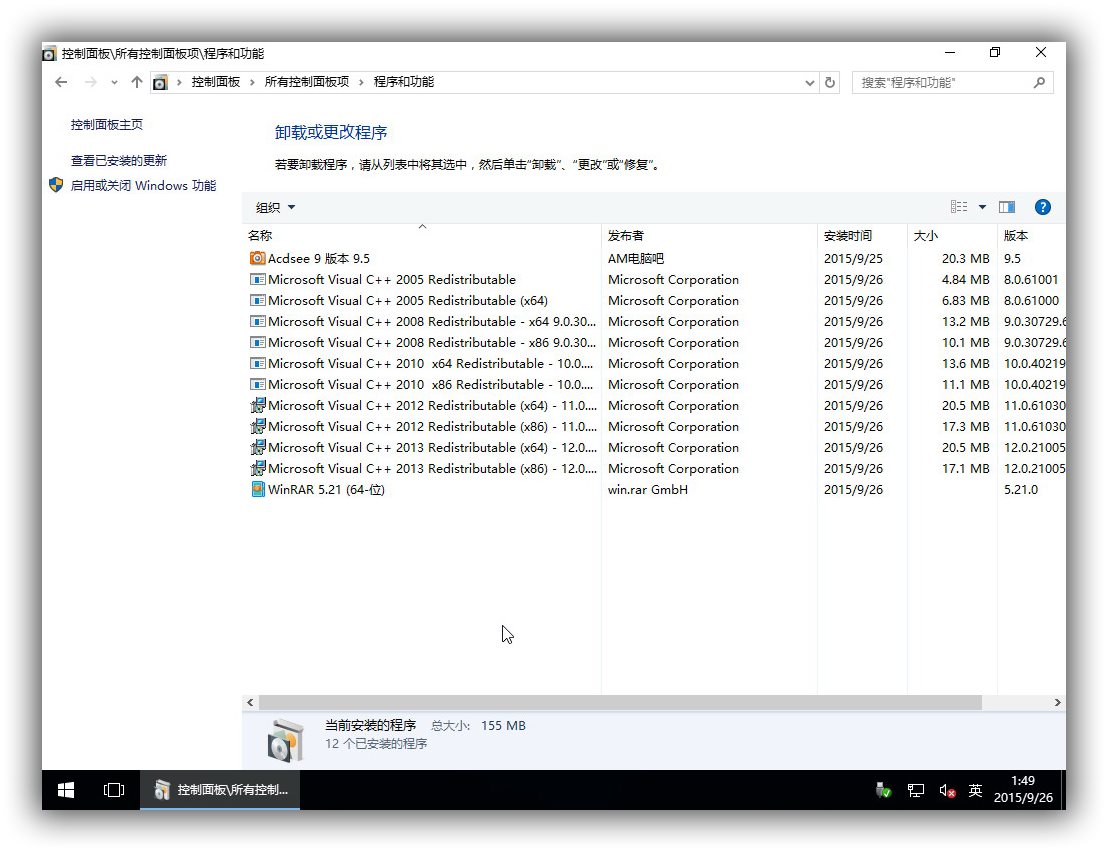Select Visual C++ 2012 (x64) icon
Image resolution: width=1108 pixels, height=852 pixels.
point(258,406)
